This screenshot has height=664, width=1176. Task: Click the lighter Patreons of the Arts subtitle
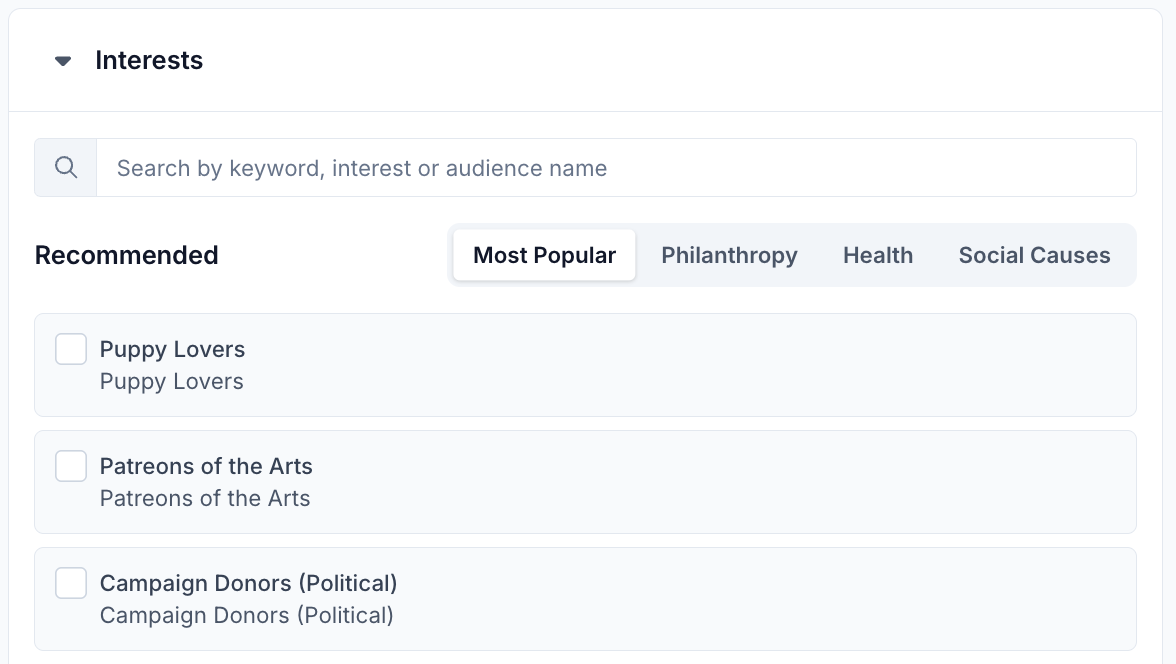(x=205, y=498)
